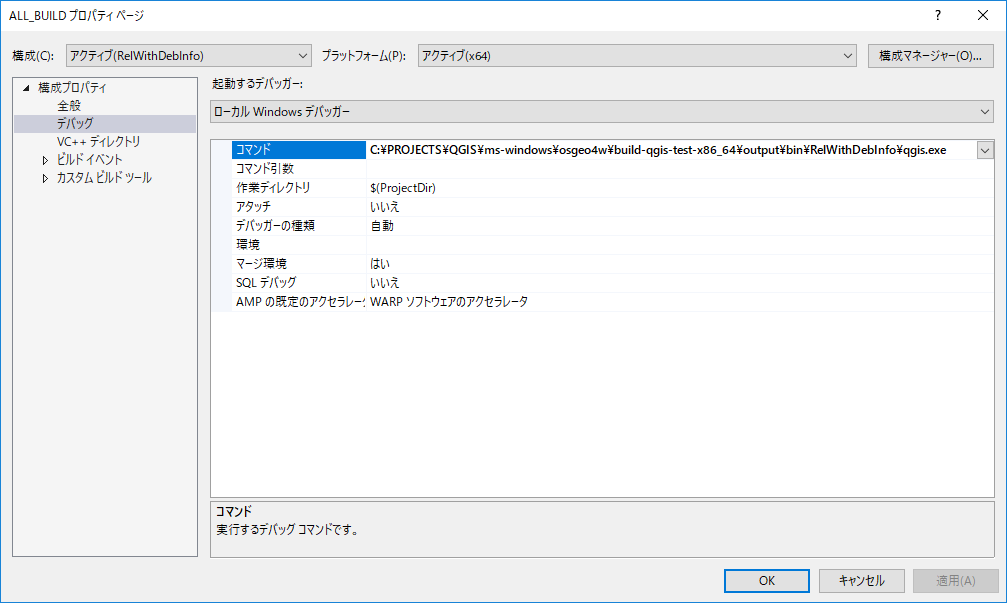Expand the カスタム ビルド ツール node
Viewport: 1007px width, 603px height.
click(45, 178)
